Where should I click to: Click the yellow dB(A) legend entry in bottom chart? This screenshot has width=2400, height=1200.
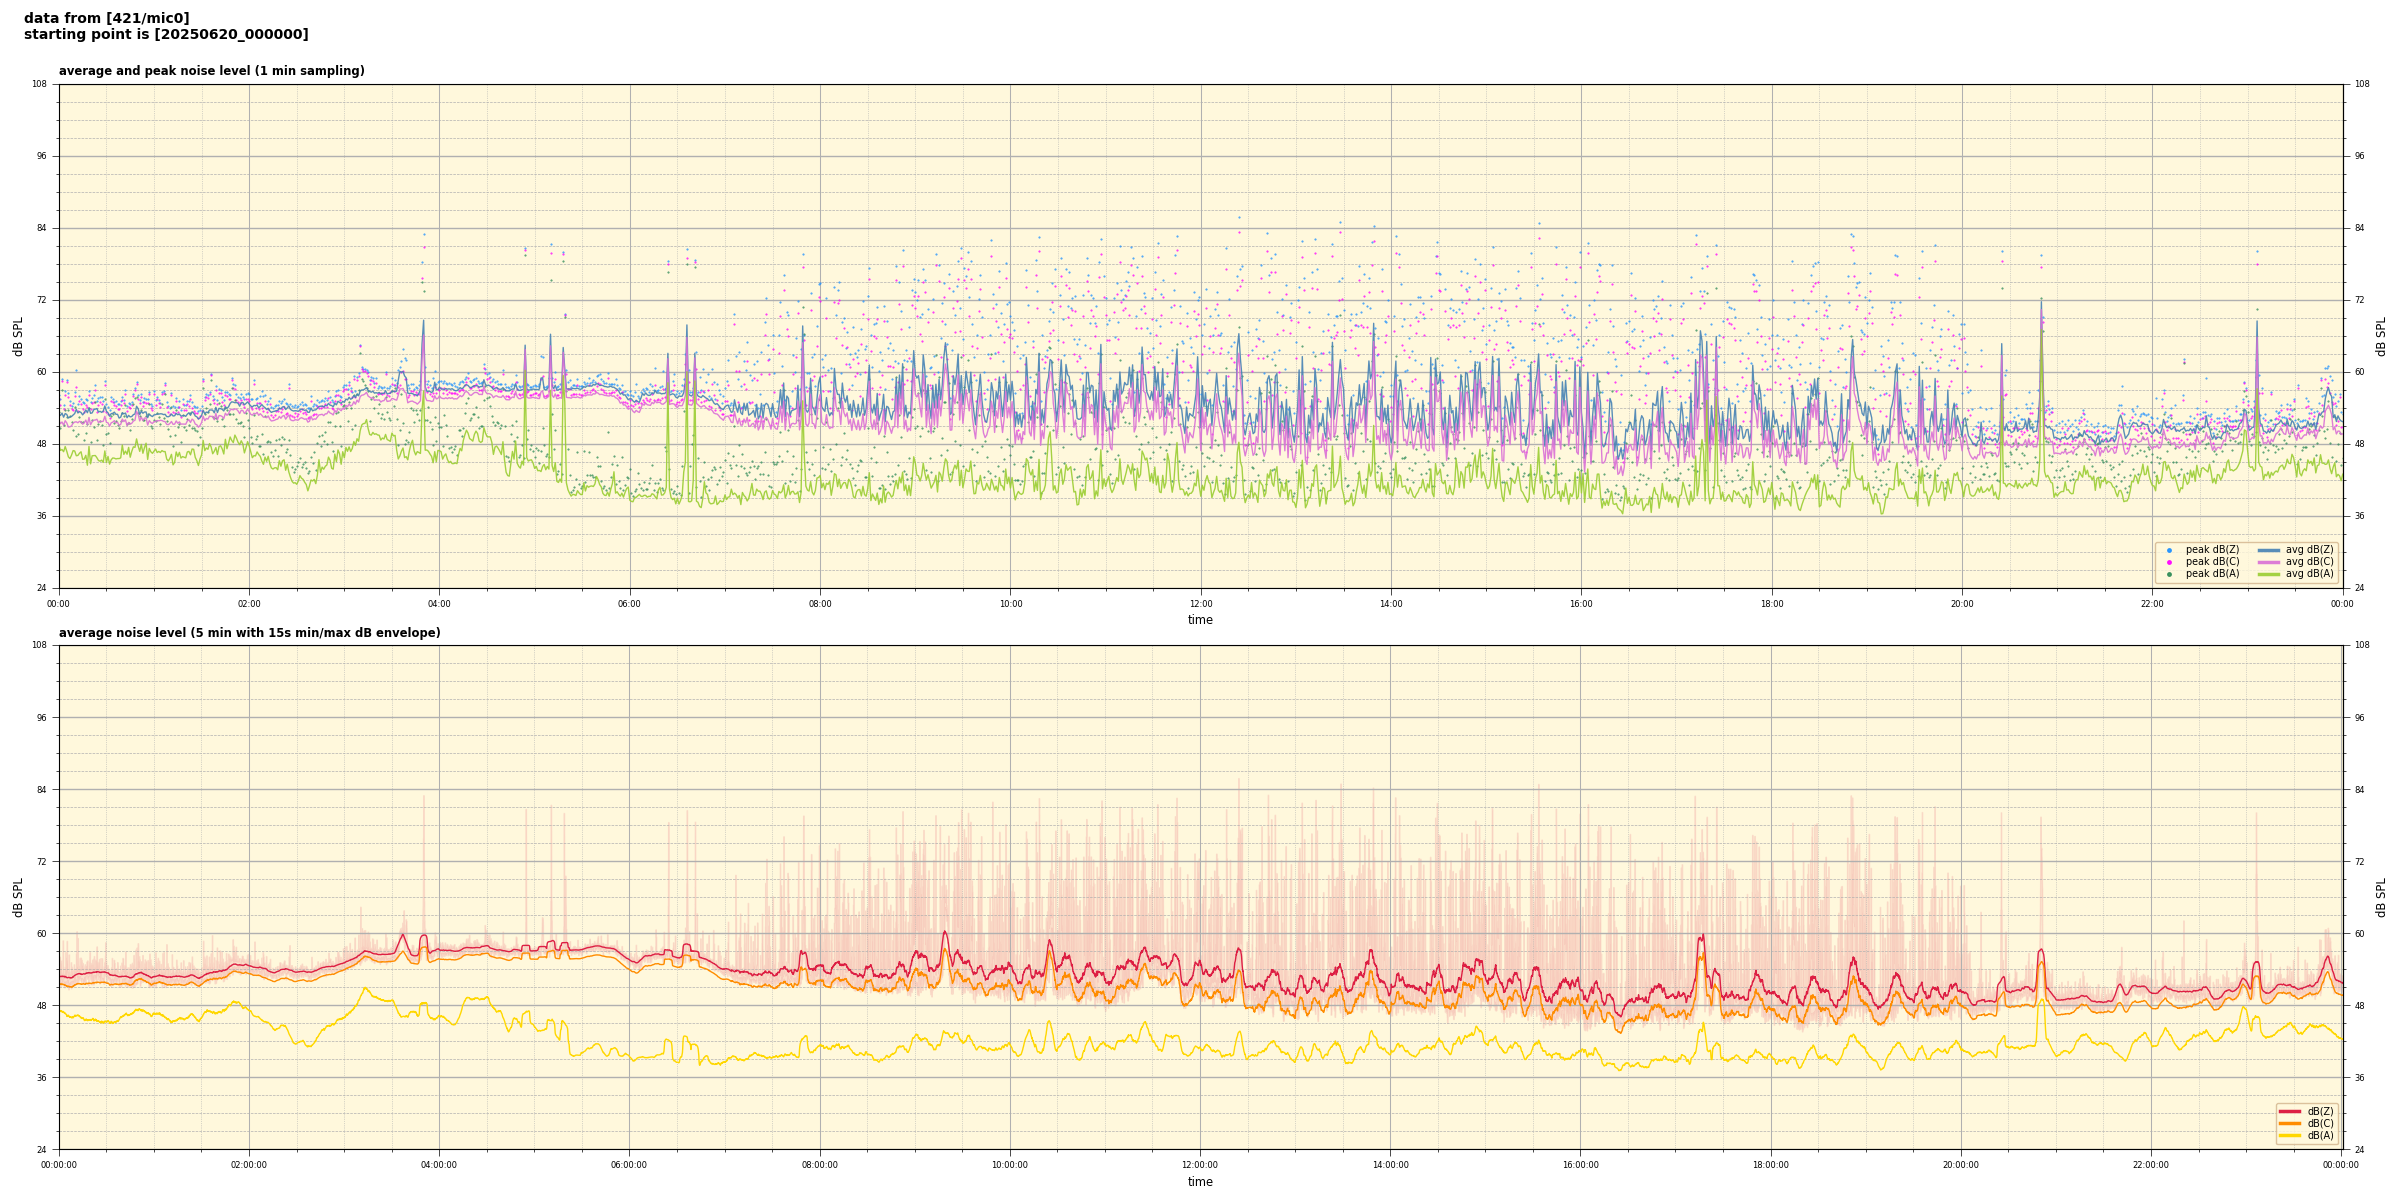point(2289,1135)
